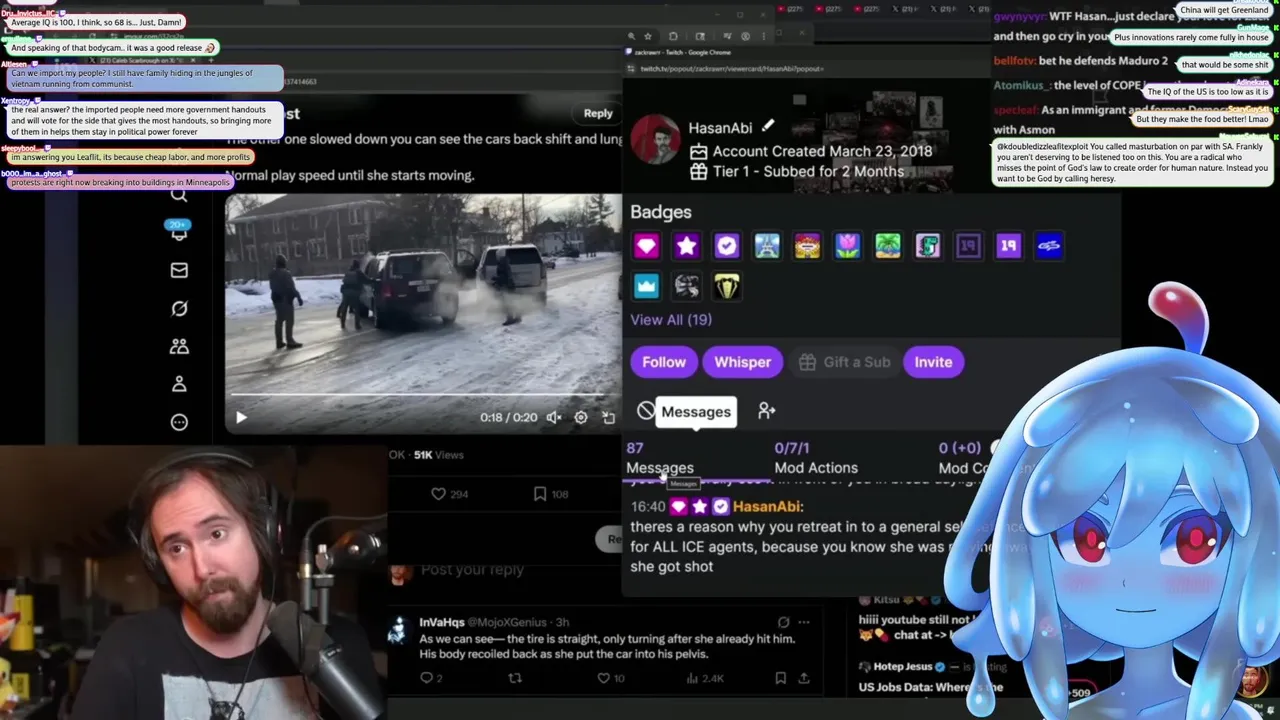The width and height of the screenshot is (1280, 720).
Task: Click the verified checkmark badge in Badges
Action: click(726, 246)
